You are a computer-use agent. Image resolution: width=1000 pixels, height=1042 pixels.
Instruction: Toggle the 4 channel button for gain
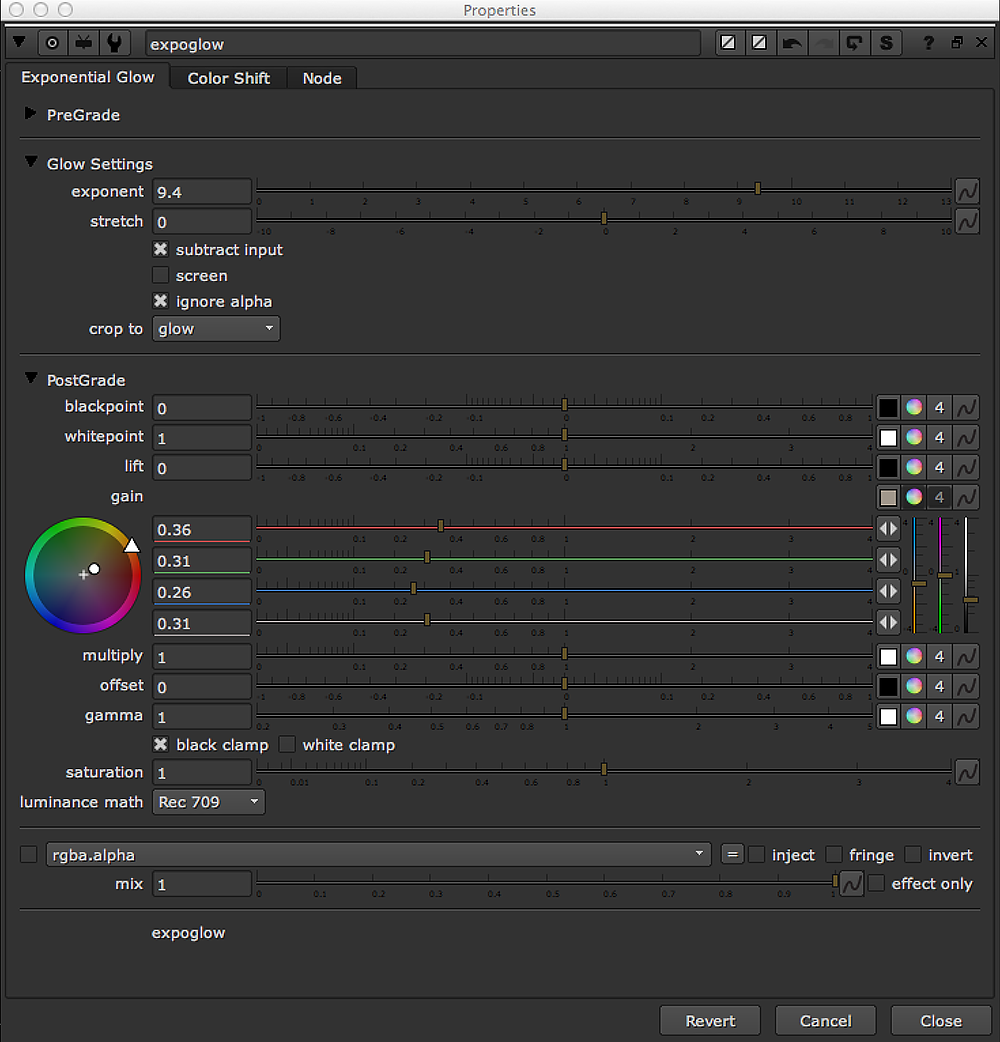point(940,496)
